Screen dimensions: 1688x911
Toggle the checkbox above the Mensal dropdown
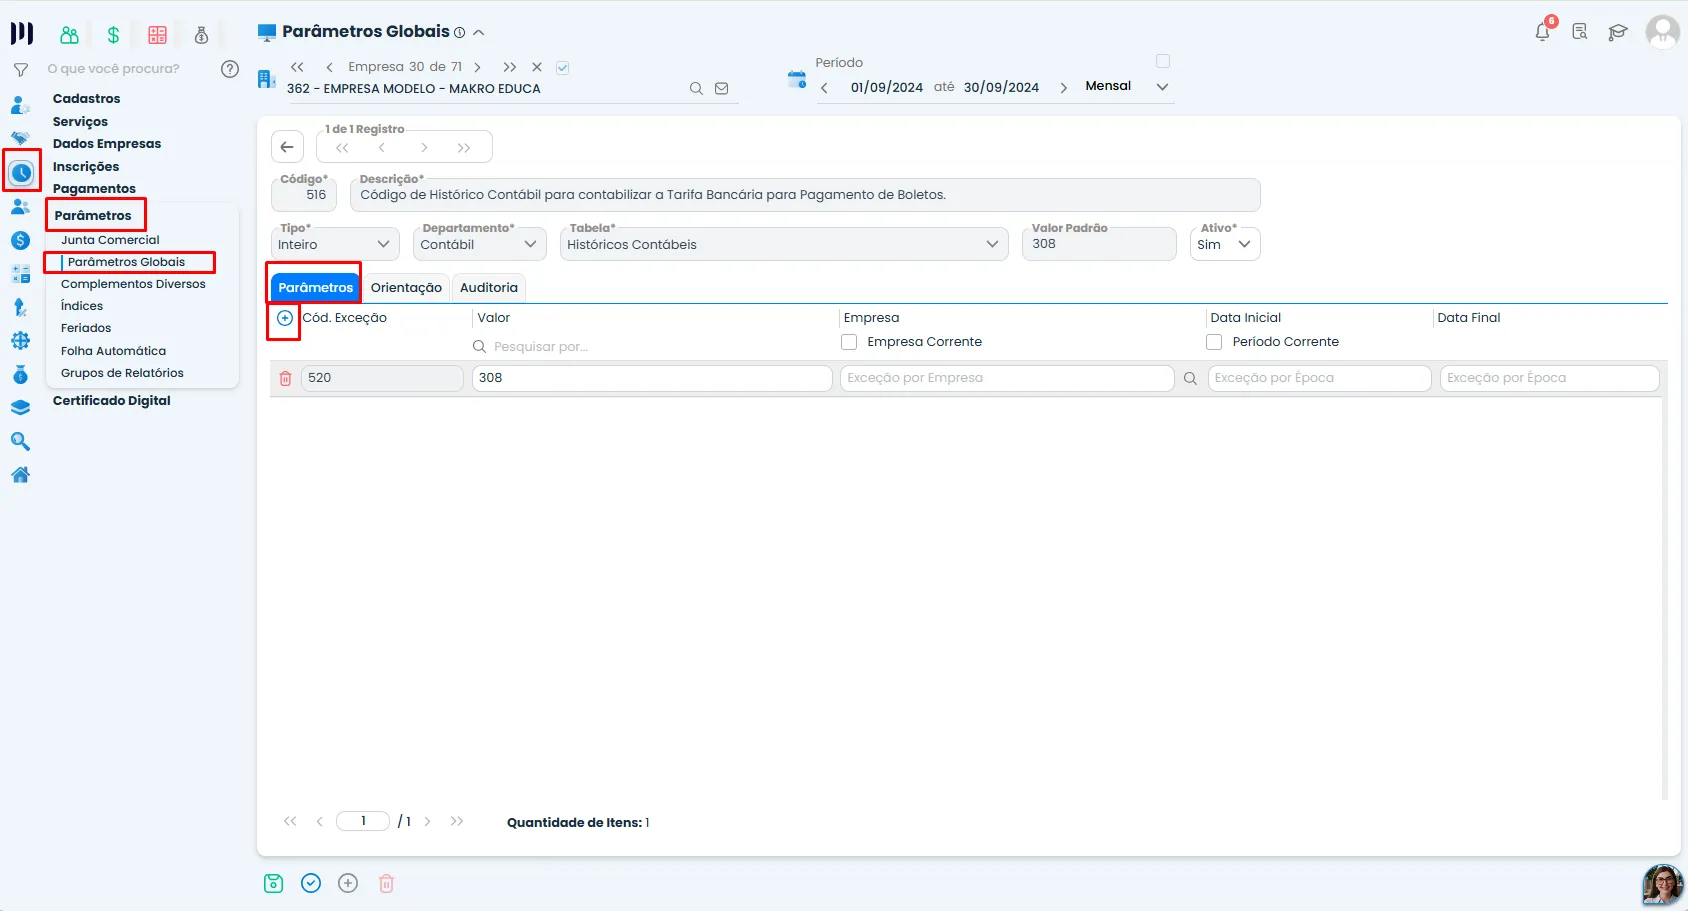click(x=1163, y=62)
